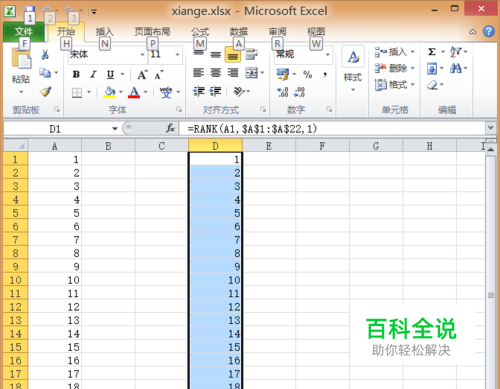Toggle Bold formatting
Screen dimensions: 500x389
(76, 74)
